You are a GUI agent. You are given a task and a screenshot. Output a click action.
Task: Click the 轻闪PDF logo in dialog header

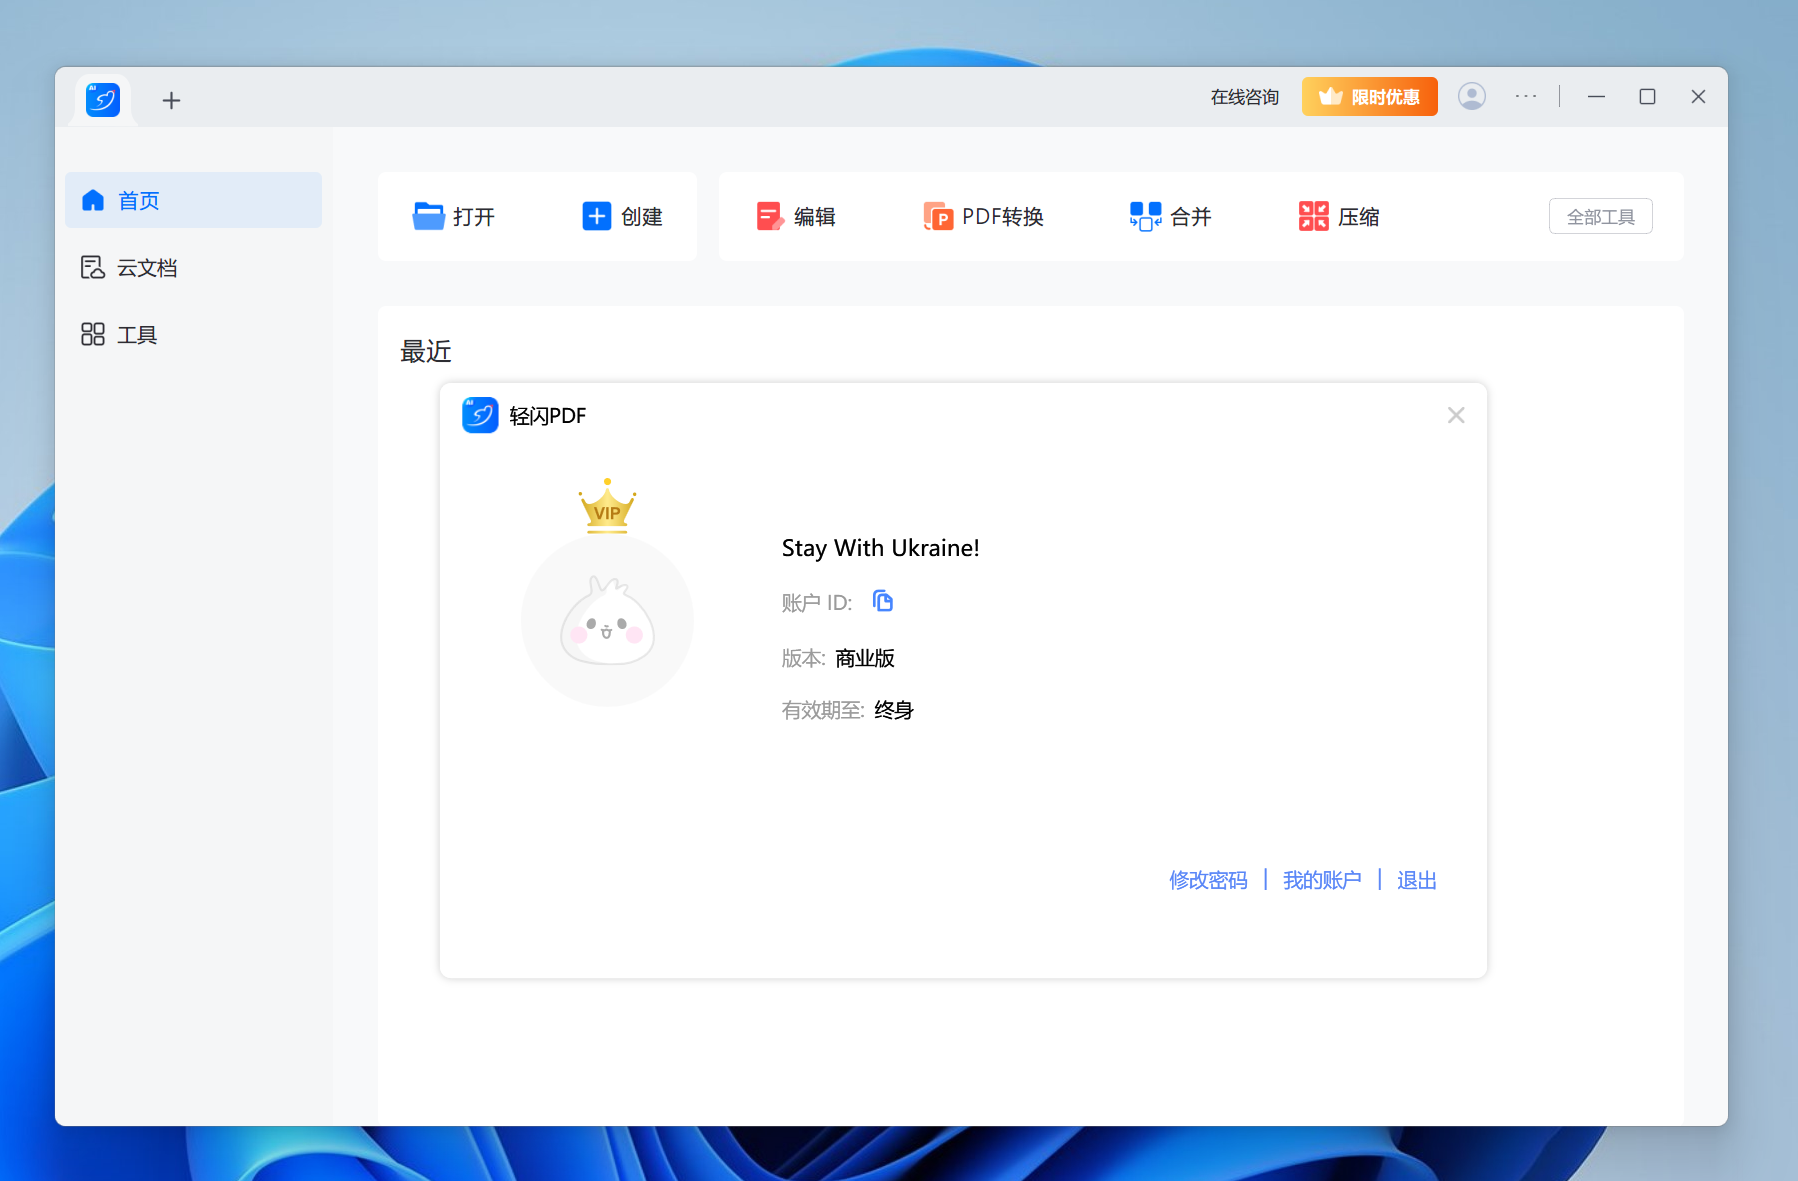click(480, 415)
